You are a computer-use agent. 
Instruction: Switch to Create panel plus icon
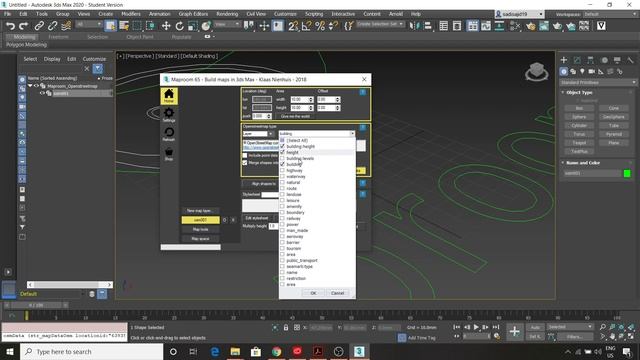click(564, 60)
